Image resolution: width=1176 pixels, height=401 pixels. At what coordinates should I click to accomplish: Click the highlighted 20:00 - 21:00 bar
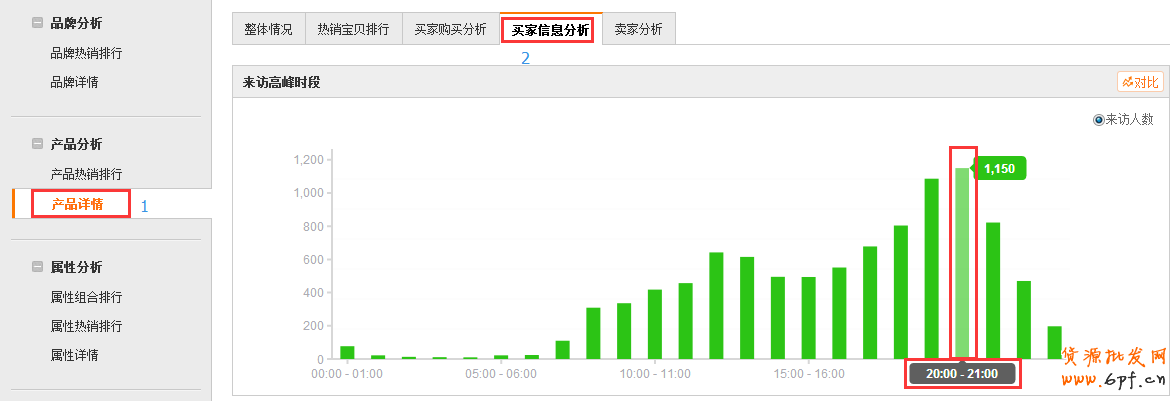(x=962, y=263)
